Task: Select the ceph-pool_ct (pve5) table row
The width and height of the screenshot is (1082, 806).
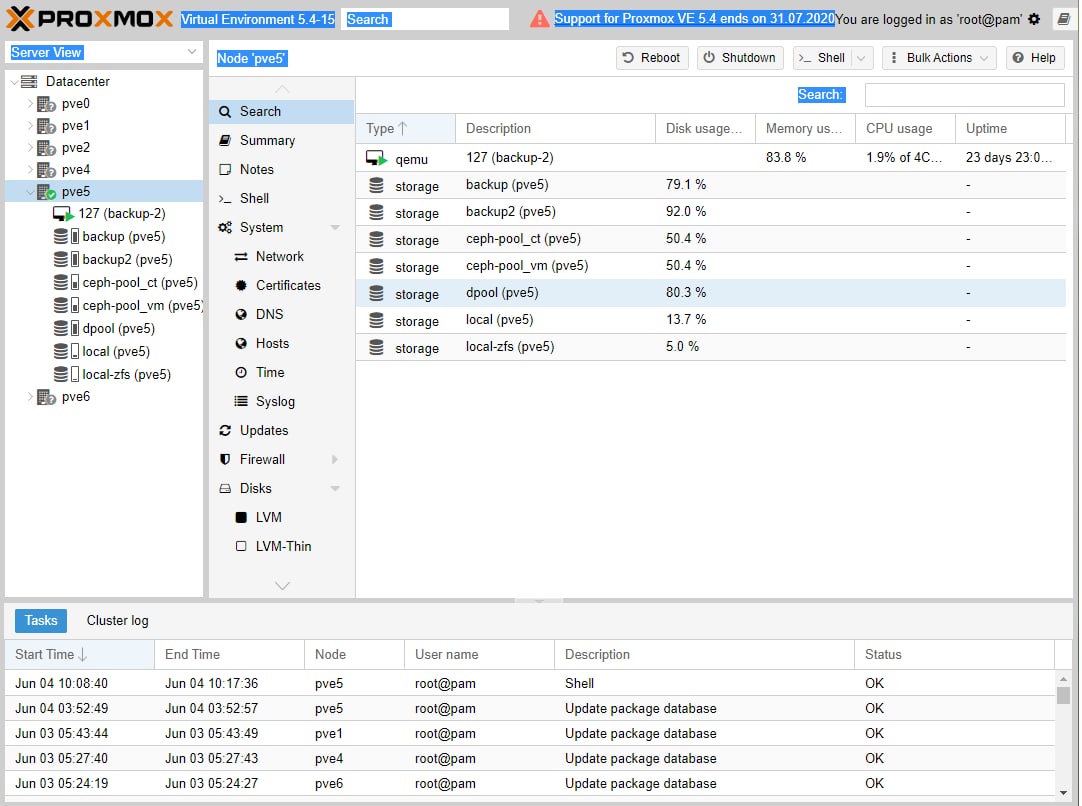Action: click(711, 239)
